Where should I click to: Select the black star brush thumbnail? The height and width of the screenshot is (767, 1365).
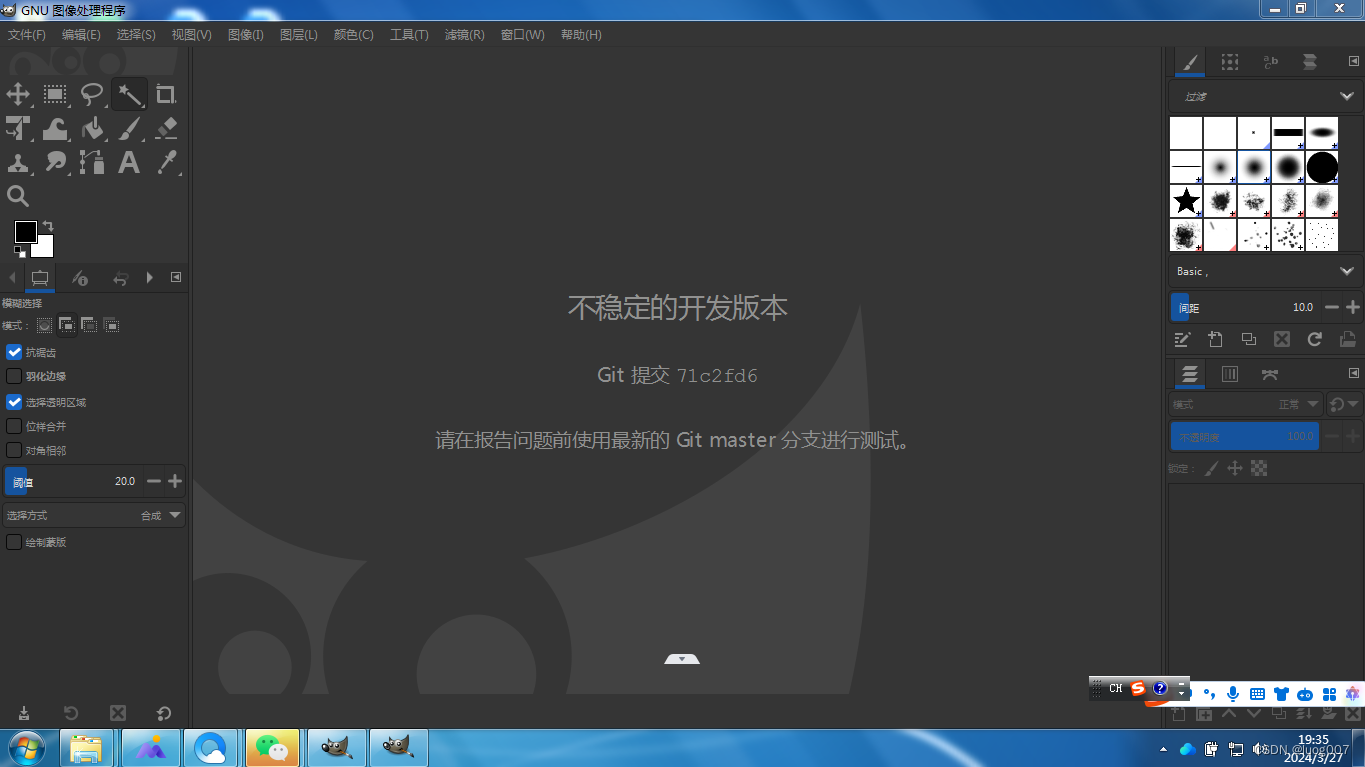click(1186, 201)
